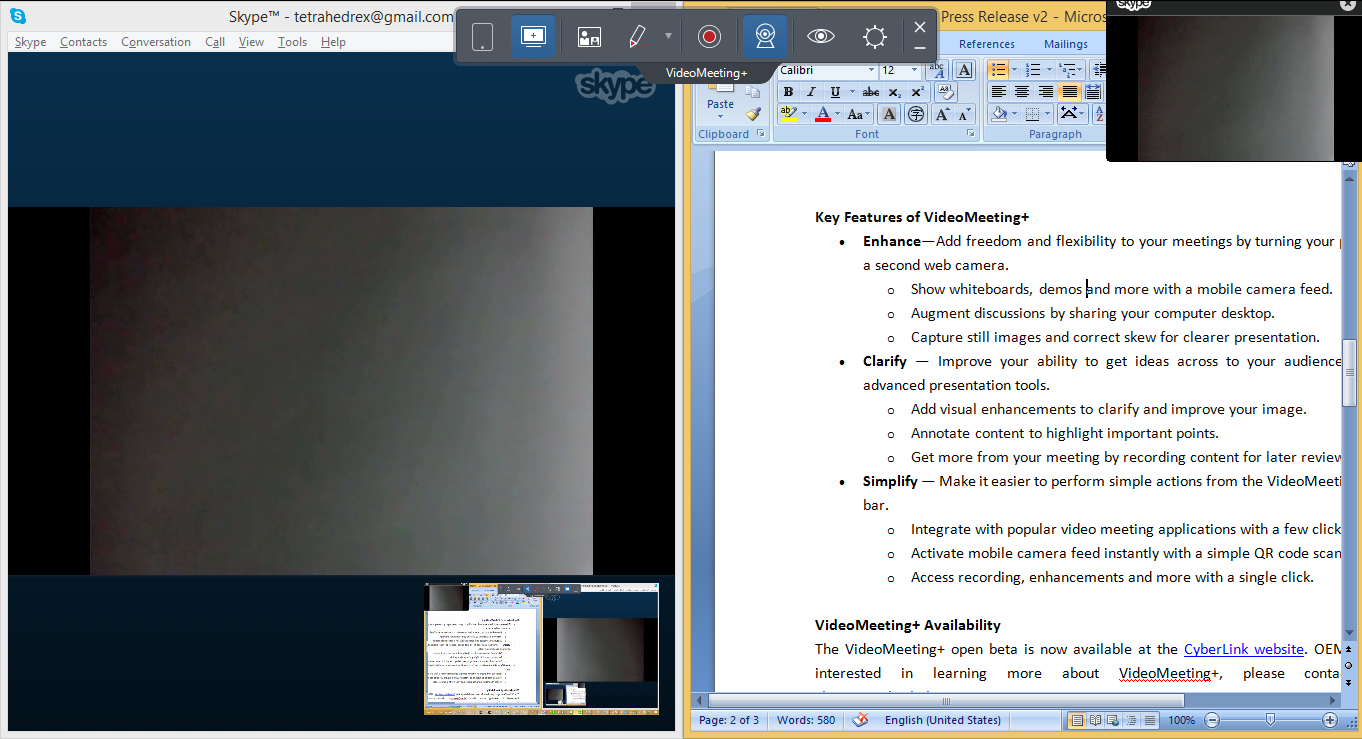Expand the underline style dropdown arrow
Screen dimensions: 1362x739
coord(851,92)
